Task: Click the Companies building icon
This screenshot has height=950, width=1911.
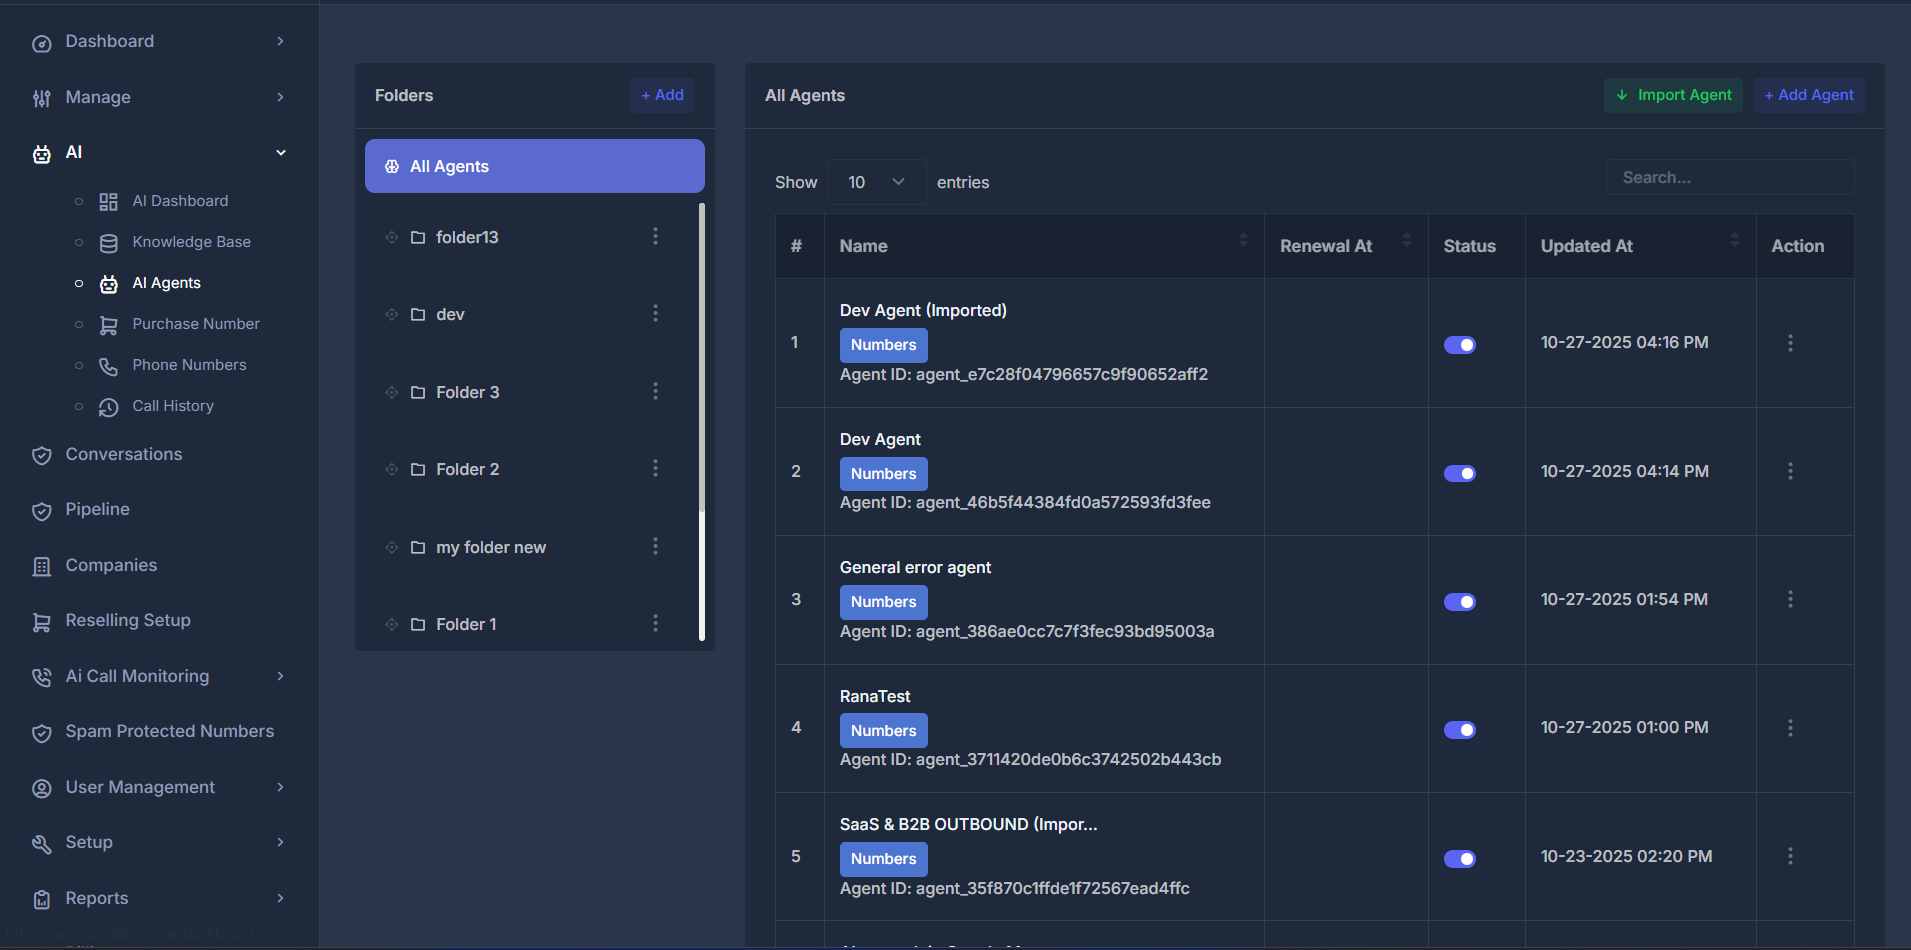Action: point(41,567)
